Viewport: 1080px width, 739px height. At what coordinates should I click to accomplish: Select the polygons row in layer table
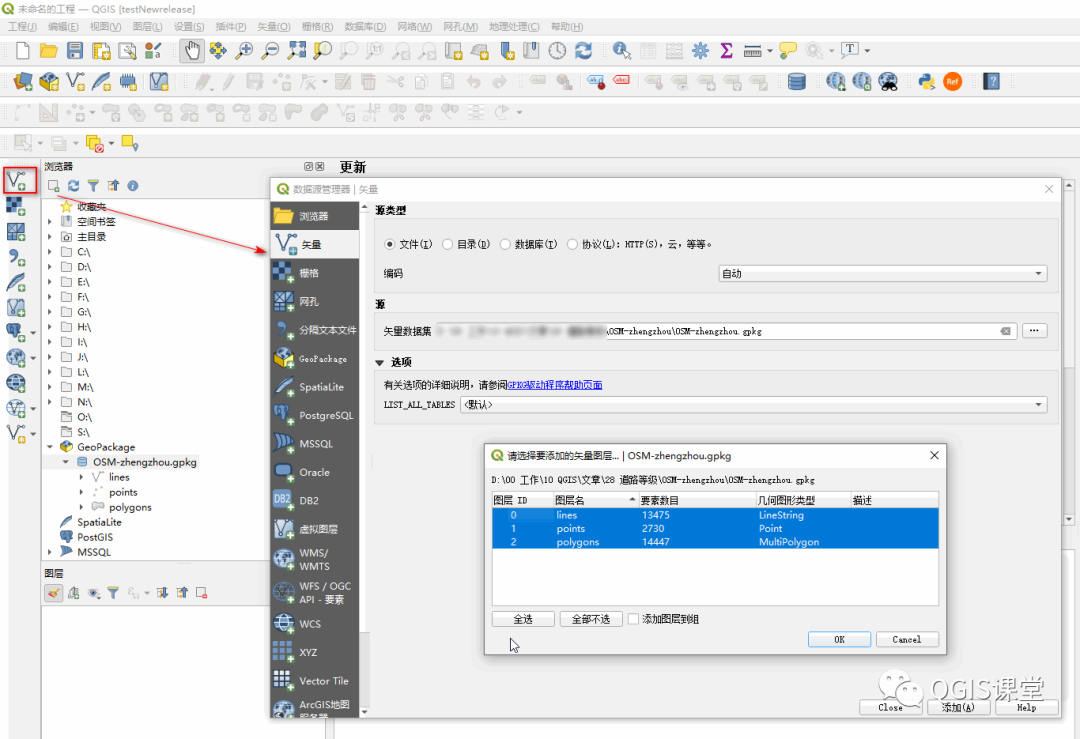click(715, 542)
